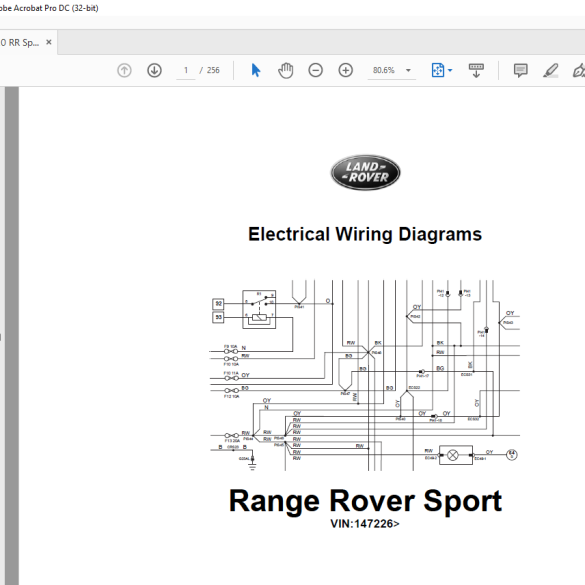Go to next page with down arrow
The height and width of the screenshot is (585, 585).
click(x=154, y=70)
